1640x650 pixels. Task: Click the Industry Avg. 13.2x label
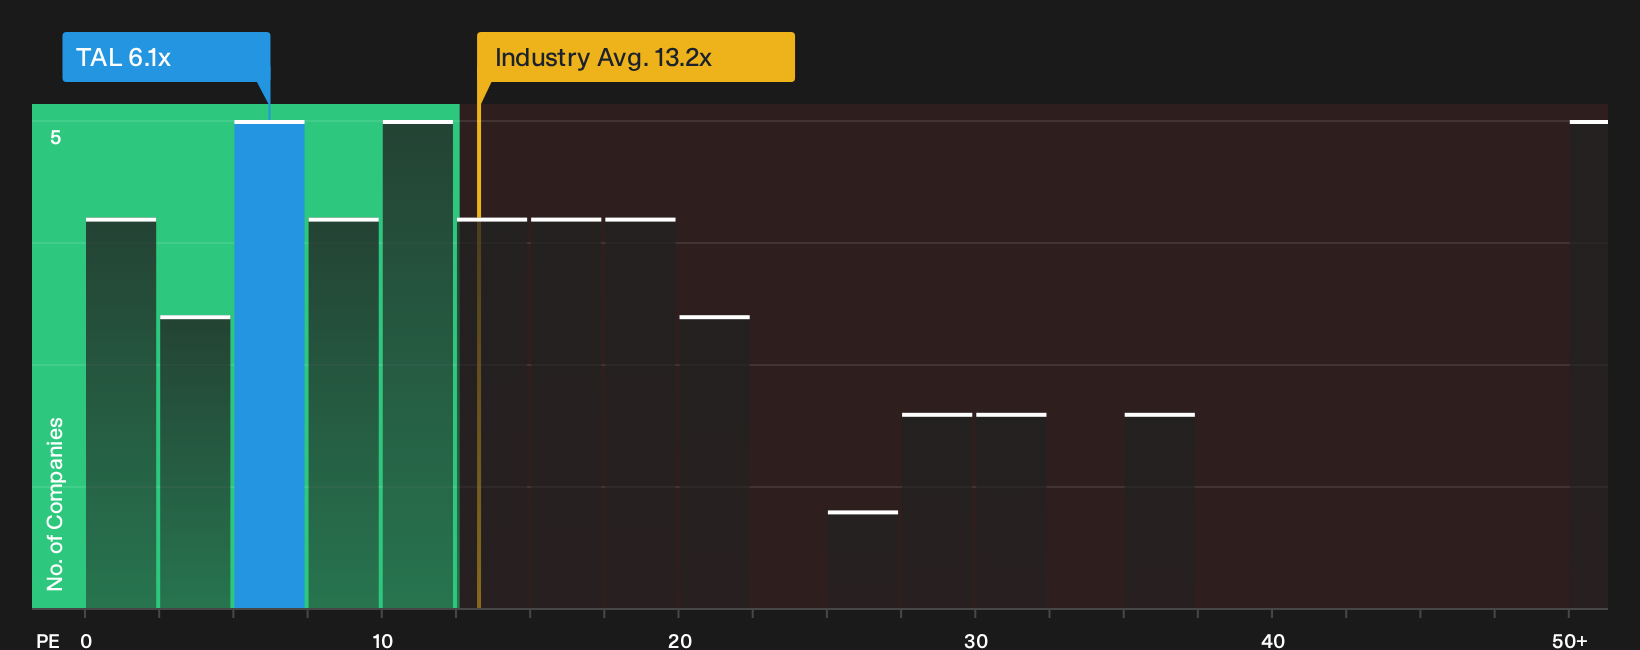click(635, 57)
